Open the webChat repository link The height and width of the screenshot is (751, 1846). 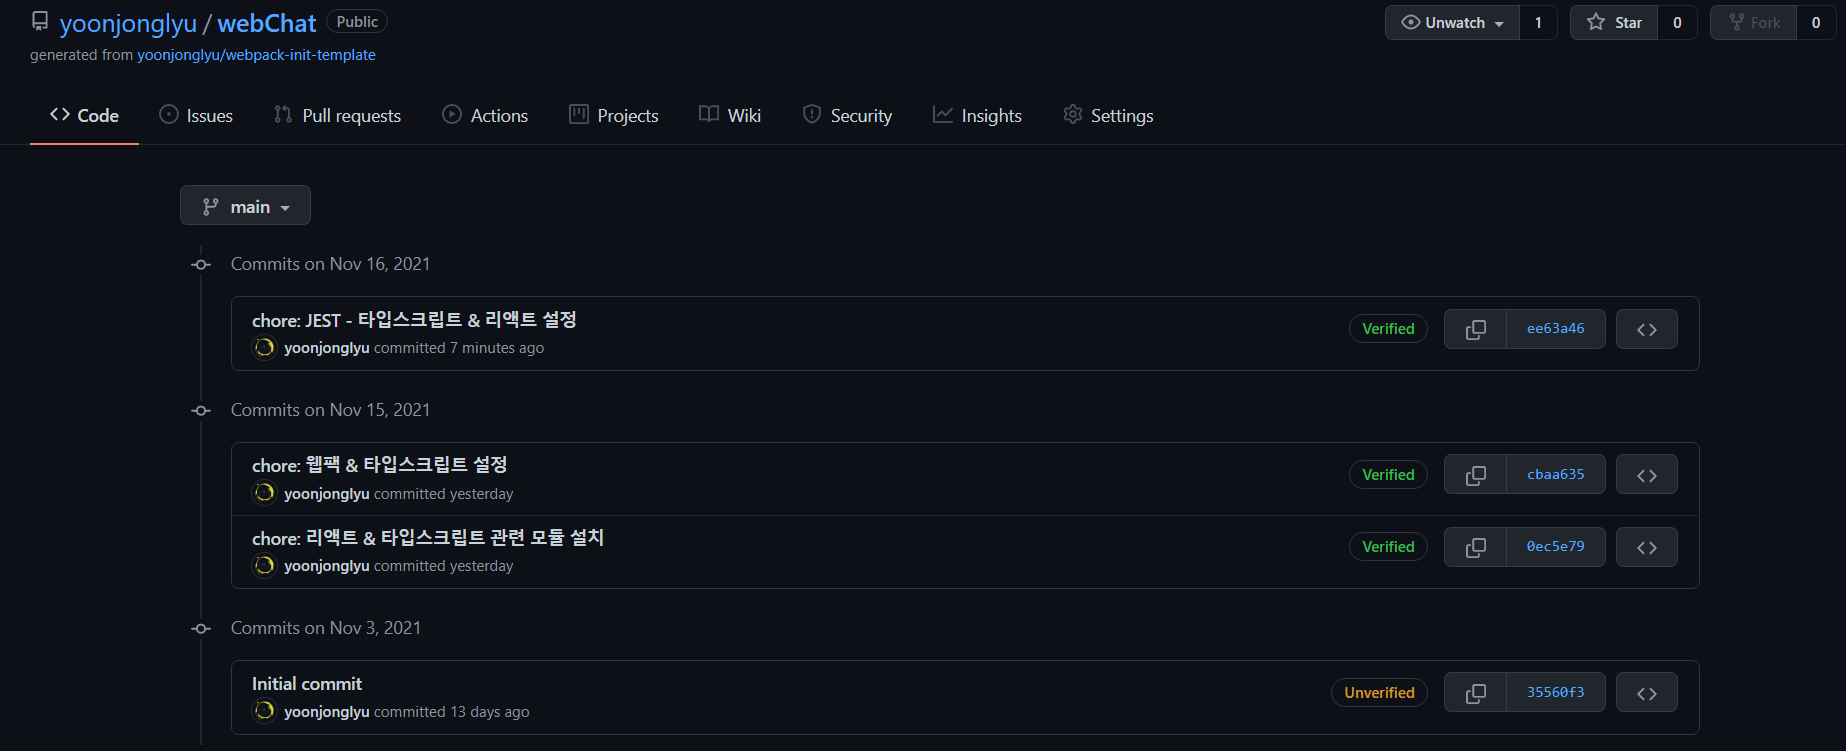point(267,23)
